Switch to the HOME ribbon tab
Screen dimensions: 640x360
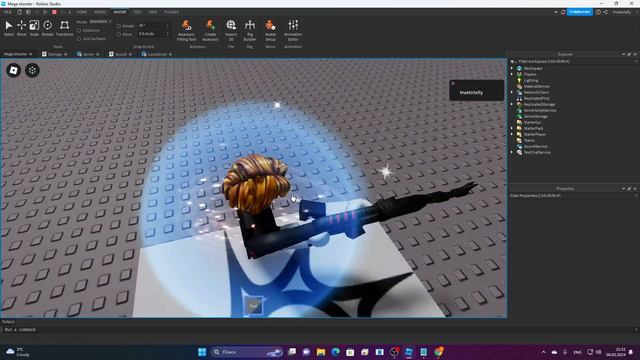tap(82, 12)
